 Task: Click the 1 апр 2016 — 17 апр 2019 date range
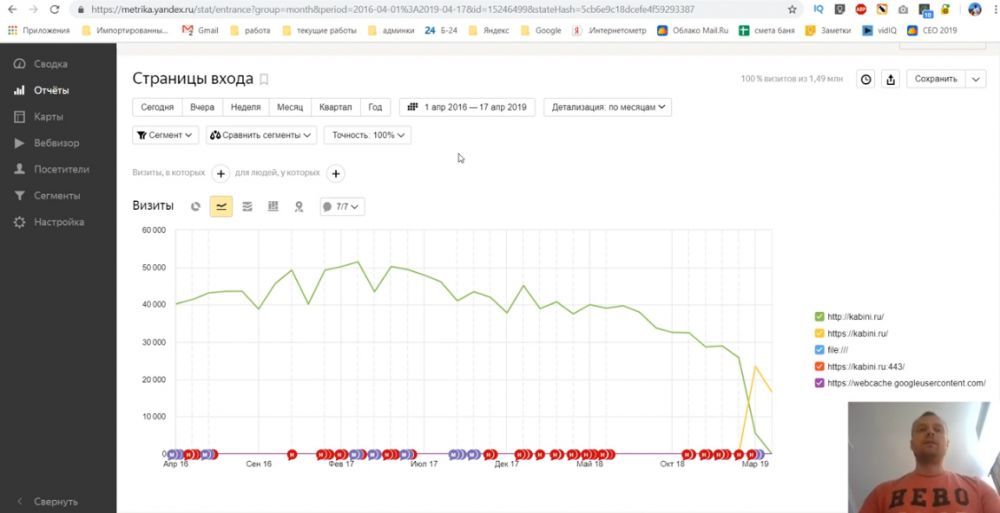point(467,107)
